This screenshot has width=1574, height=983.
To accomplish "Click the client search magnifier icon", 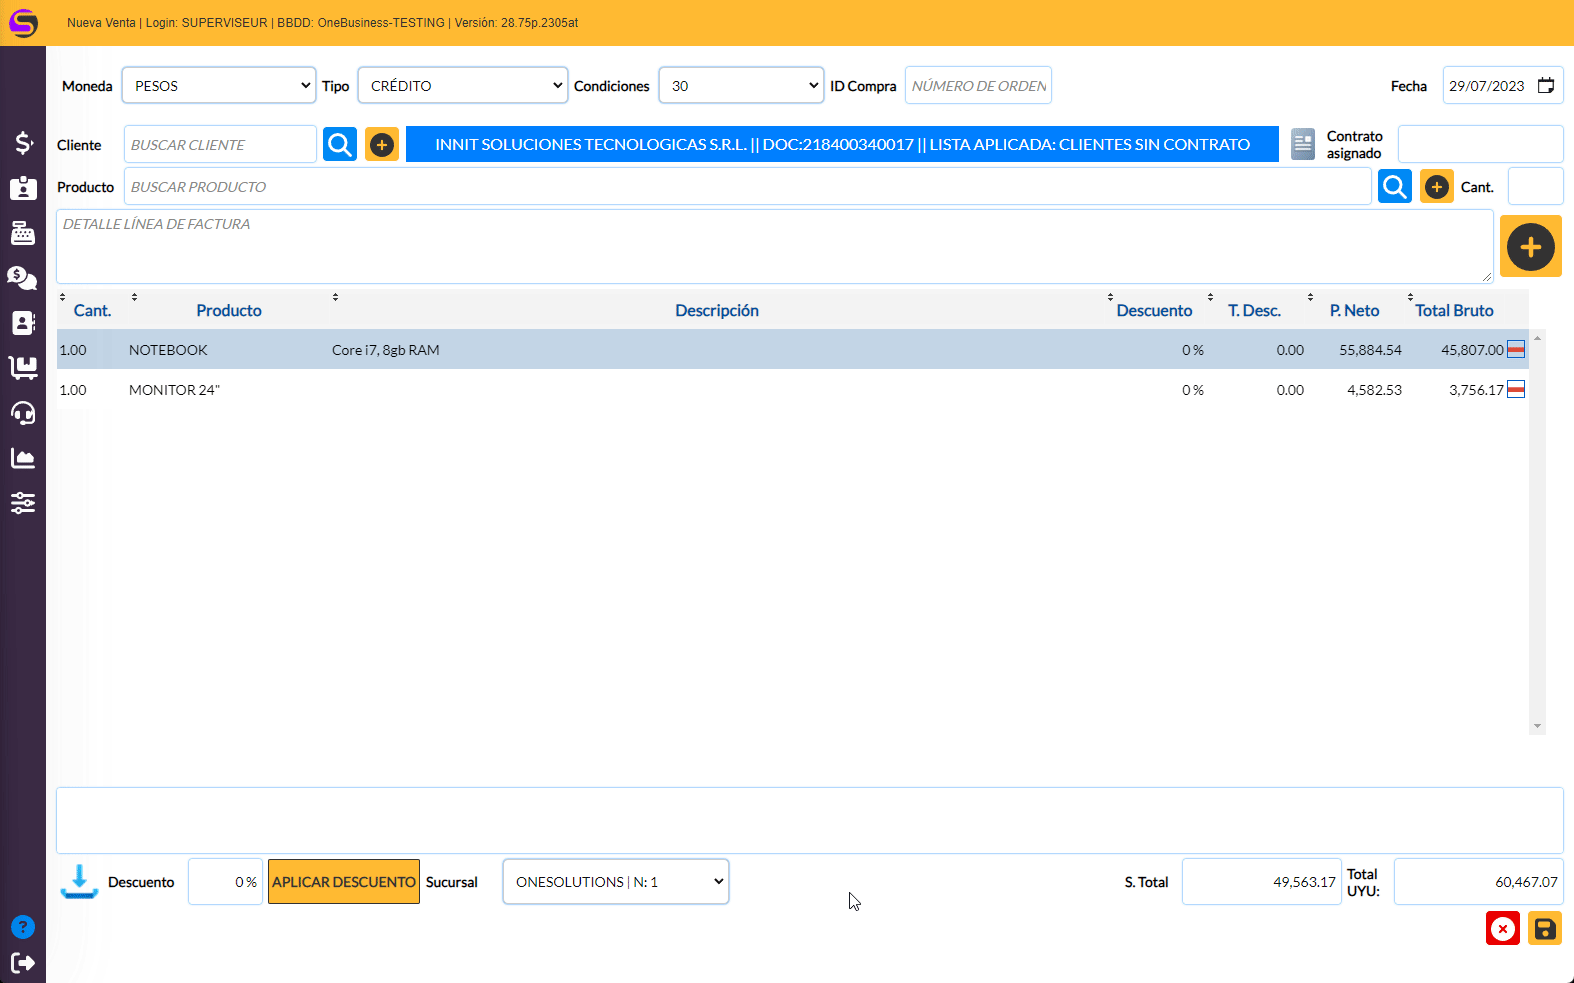I will (340, 145).
